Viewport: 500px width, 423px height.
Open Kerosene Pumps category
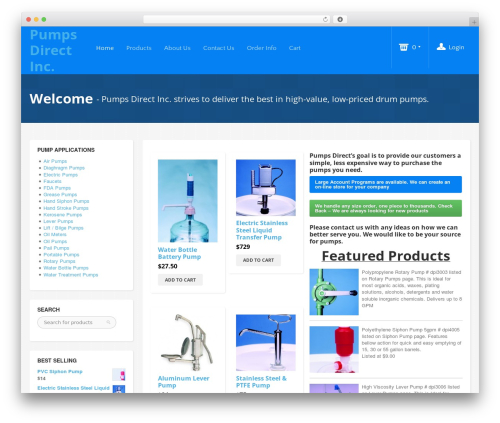click(x=62, y=215)
